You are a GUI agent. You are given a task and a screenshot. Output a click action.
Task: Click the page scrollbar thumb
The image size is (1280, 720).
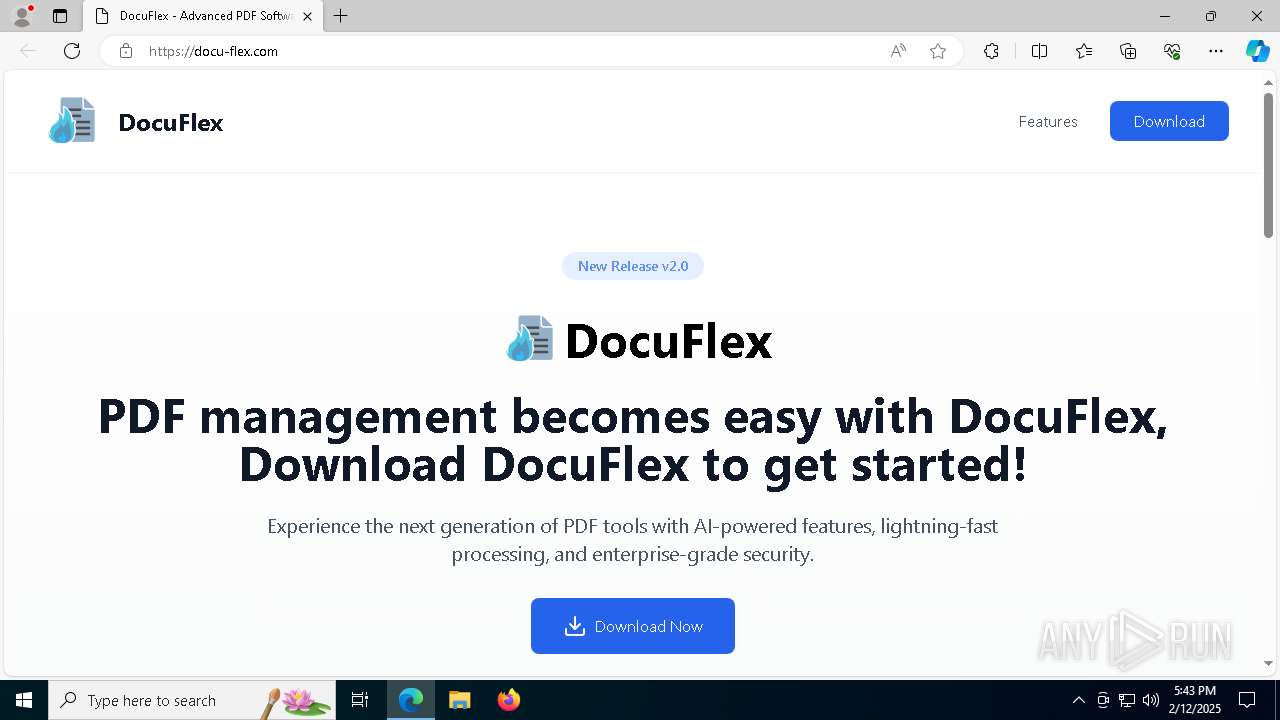tap(1268, 165)
